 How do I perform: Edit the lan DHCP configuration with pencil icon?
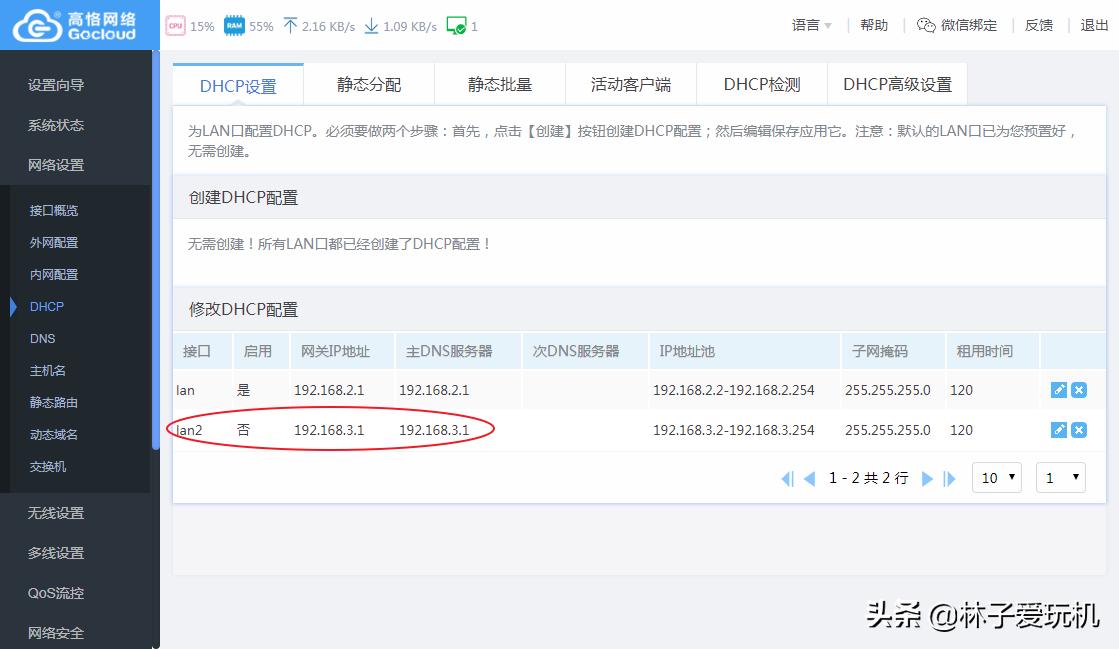point(1058,389)
